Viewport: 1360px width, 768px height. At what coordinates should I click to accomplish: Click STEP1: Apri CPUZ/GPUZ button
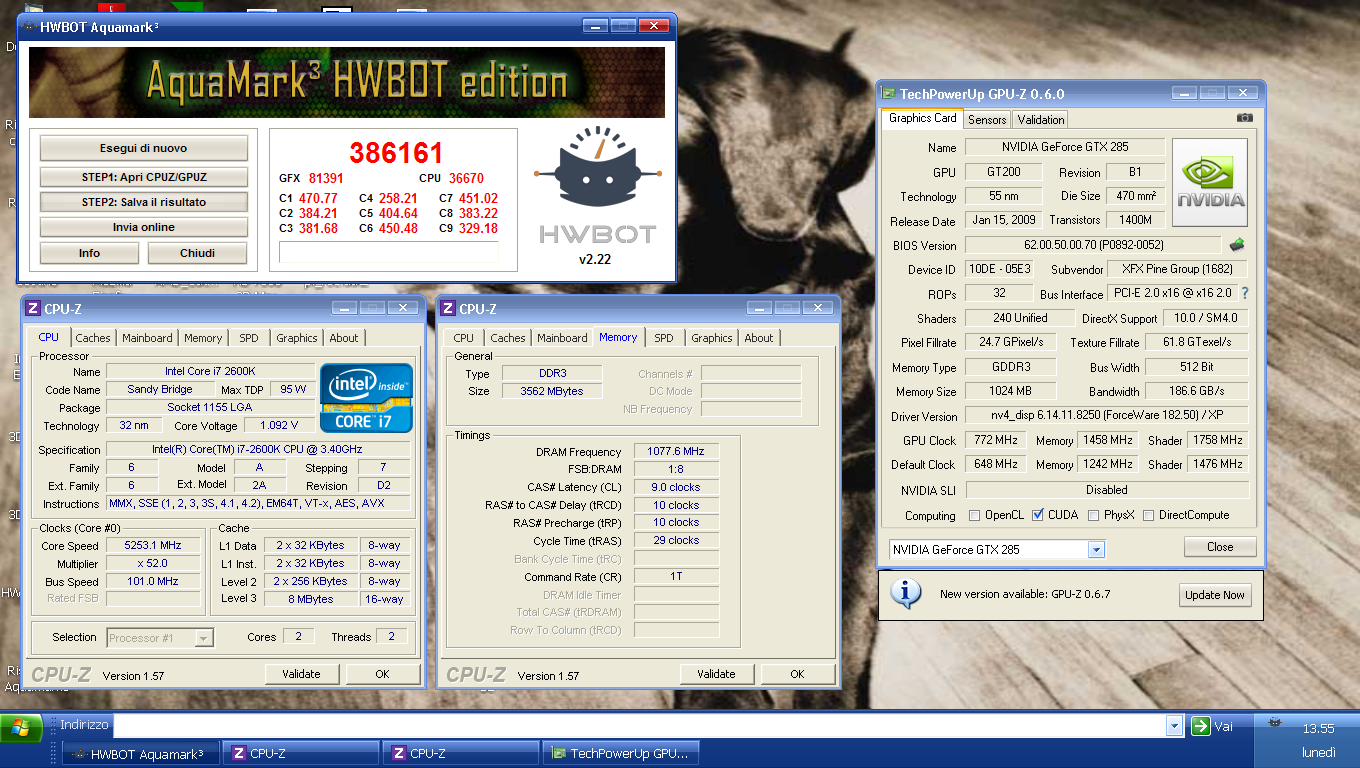tap(143, 177)
